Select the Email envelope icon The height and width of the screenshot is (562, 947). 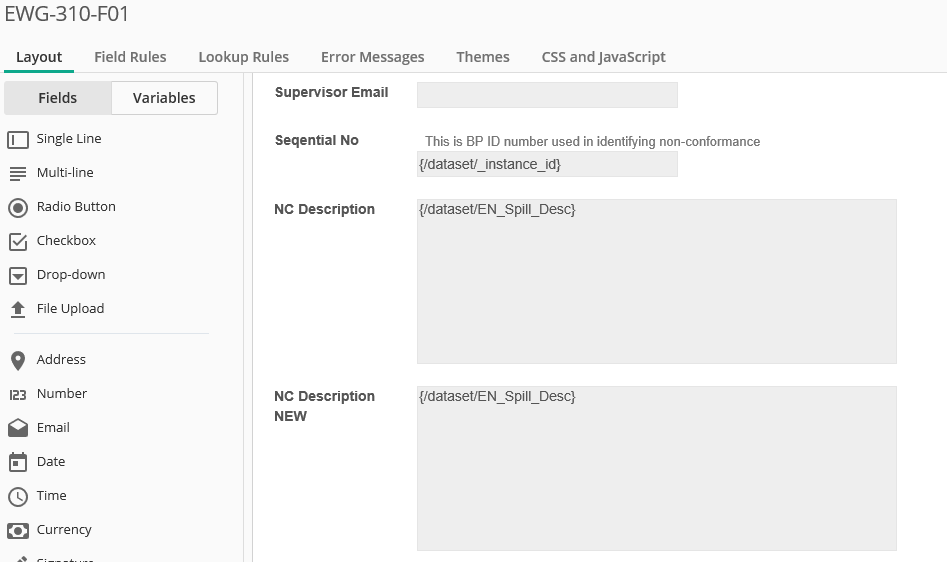point(18,428)
